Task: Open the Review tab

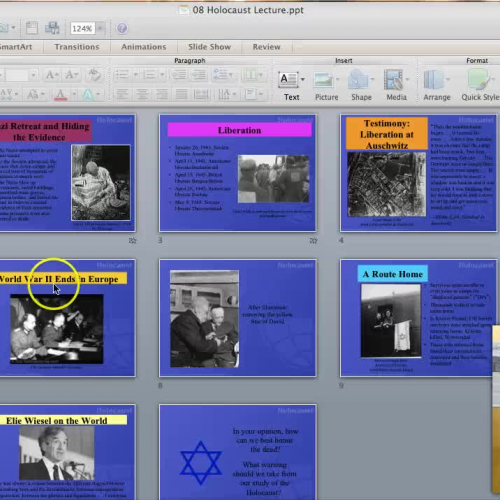Action: pos(266,47)
